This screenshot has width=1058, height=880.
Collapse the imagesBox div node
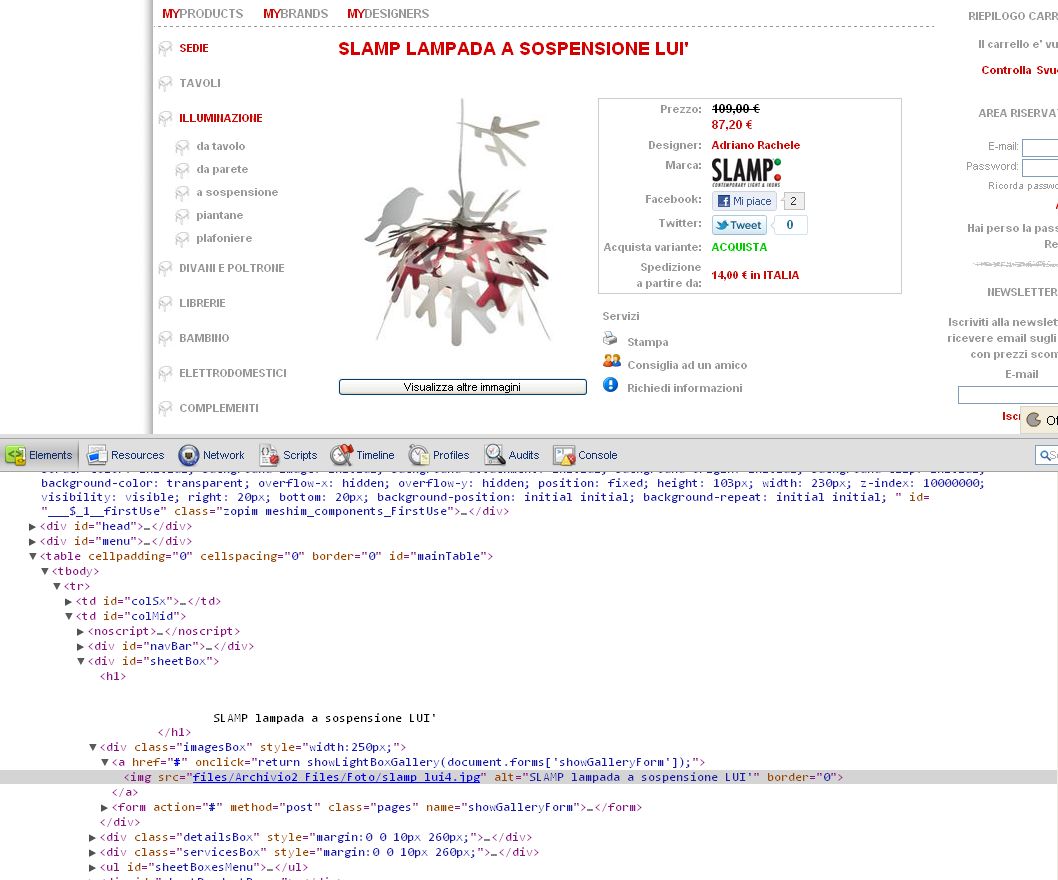click(x=92, y=747)
